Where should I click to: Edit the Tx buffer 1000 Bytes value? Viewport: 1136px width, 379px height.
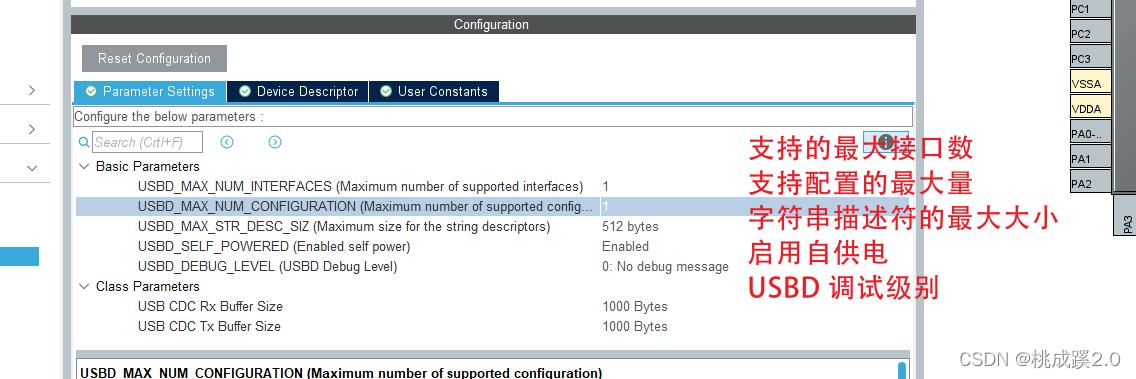pyautogui.click(x=635, y=327)
